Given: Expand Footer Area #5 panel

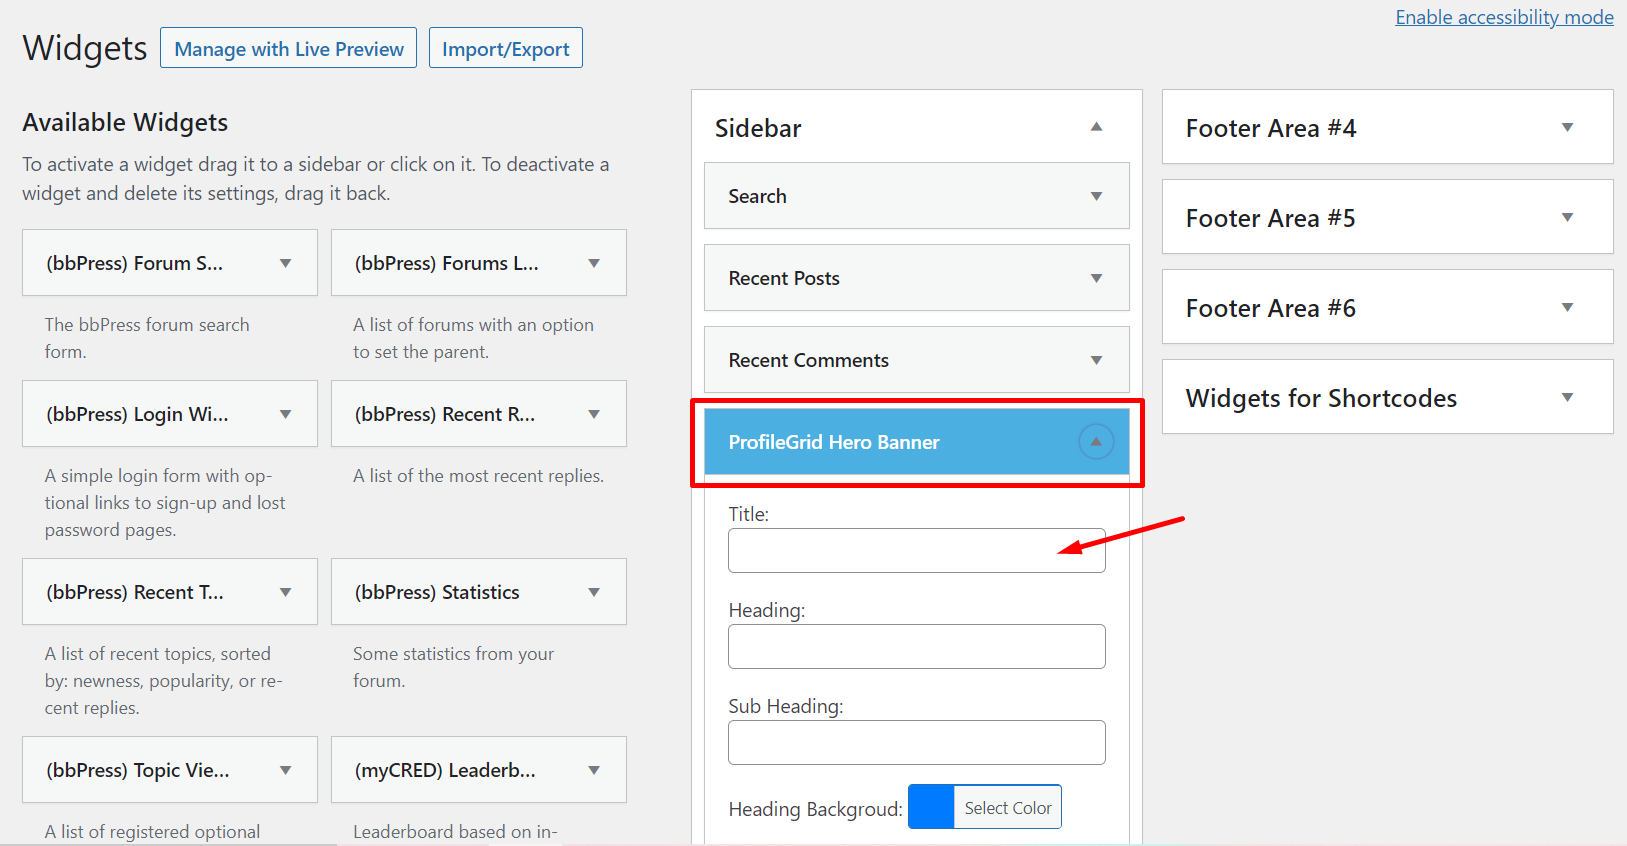Looking at the screenshot, I should (x=1567, y=218).
